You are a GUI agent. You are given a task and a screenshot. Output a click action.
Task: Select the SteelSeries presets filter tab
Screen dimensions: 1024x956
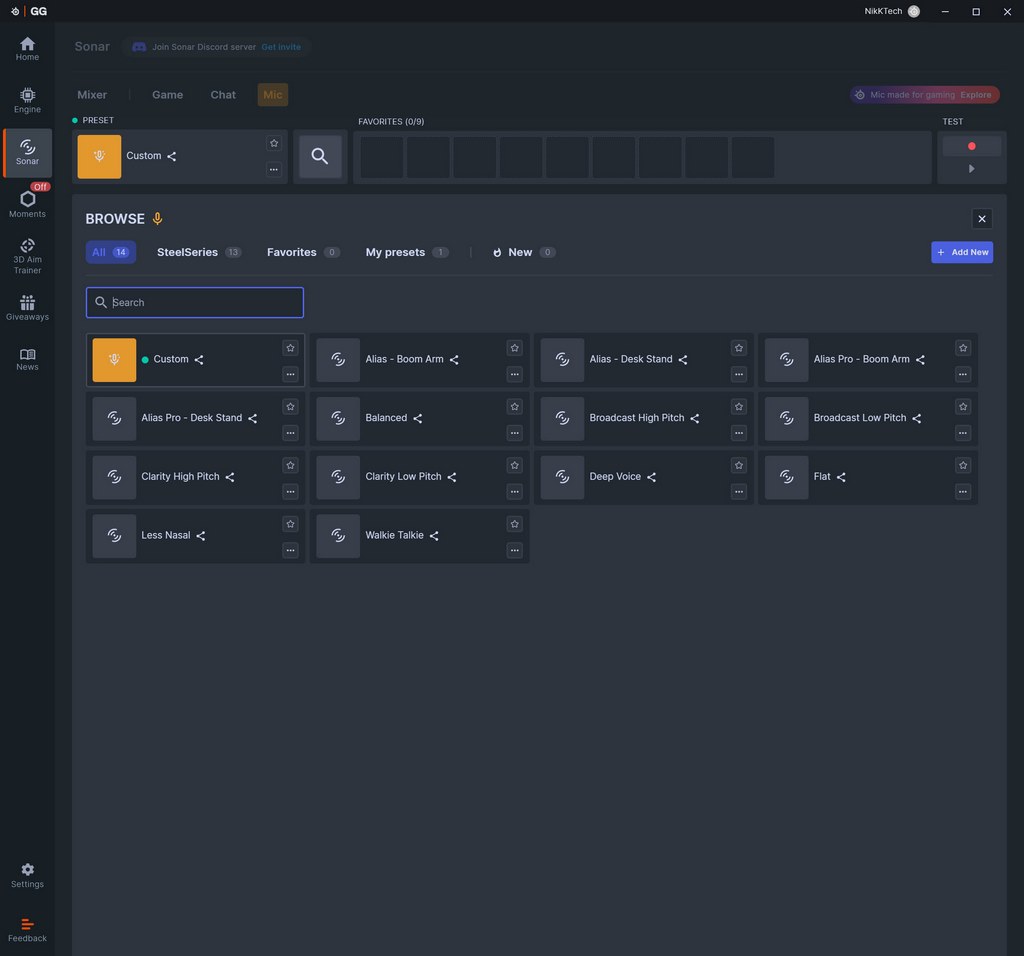click(x=187, y=252)
